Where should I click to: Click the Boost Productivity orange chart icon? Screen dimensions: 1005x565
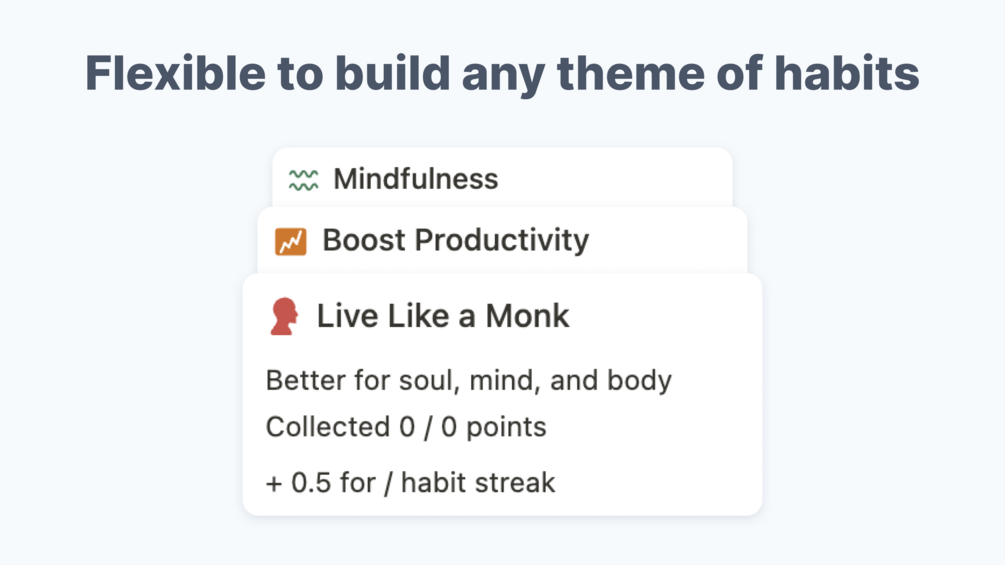click(291, 241)
